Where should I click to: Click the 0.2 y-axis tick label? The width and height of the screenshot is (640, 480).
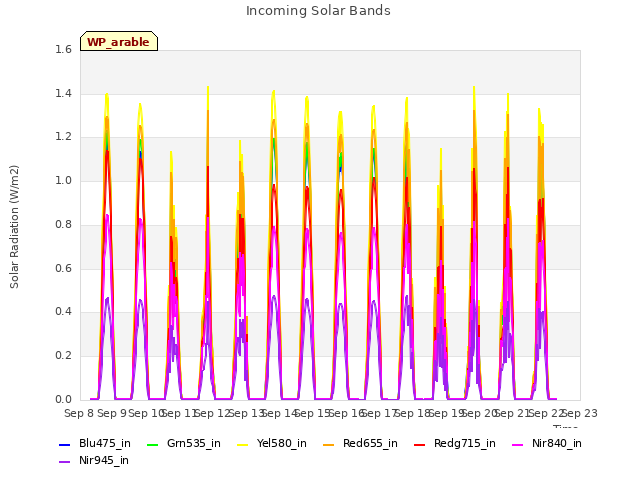tap(63, 356)
